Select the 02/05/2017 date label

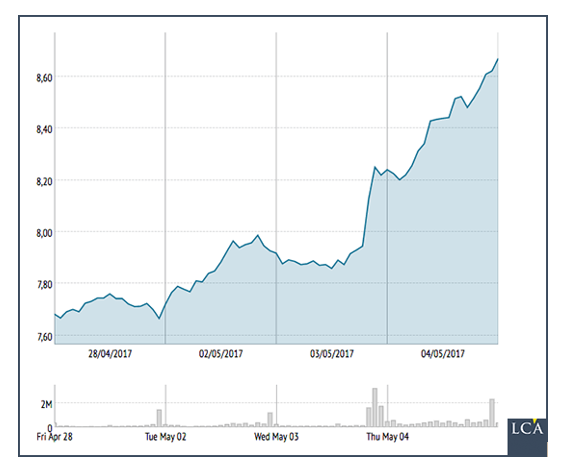221,353
